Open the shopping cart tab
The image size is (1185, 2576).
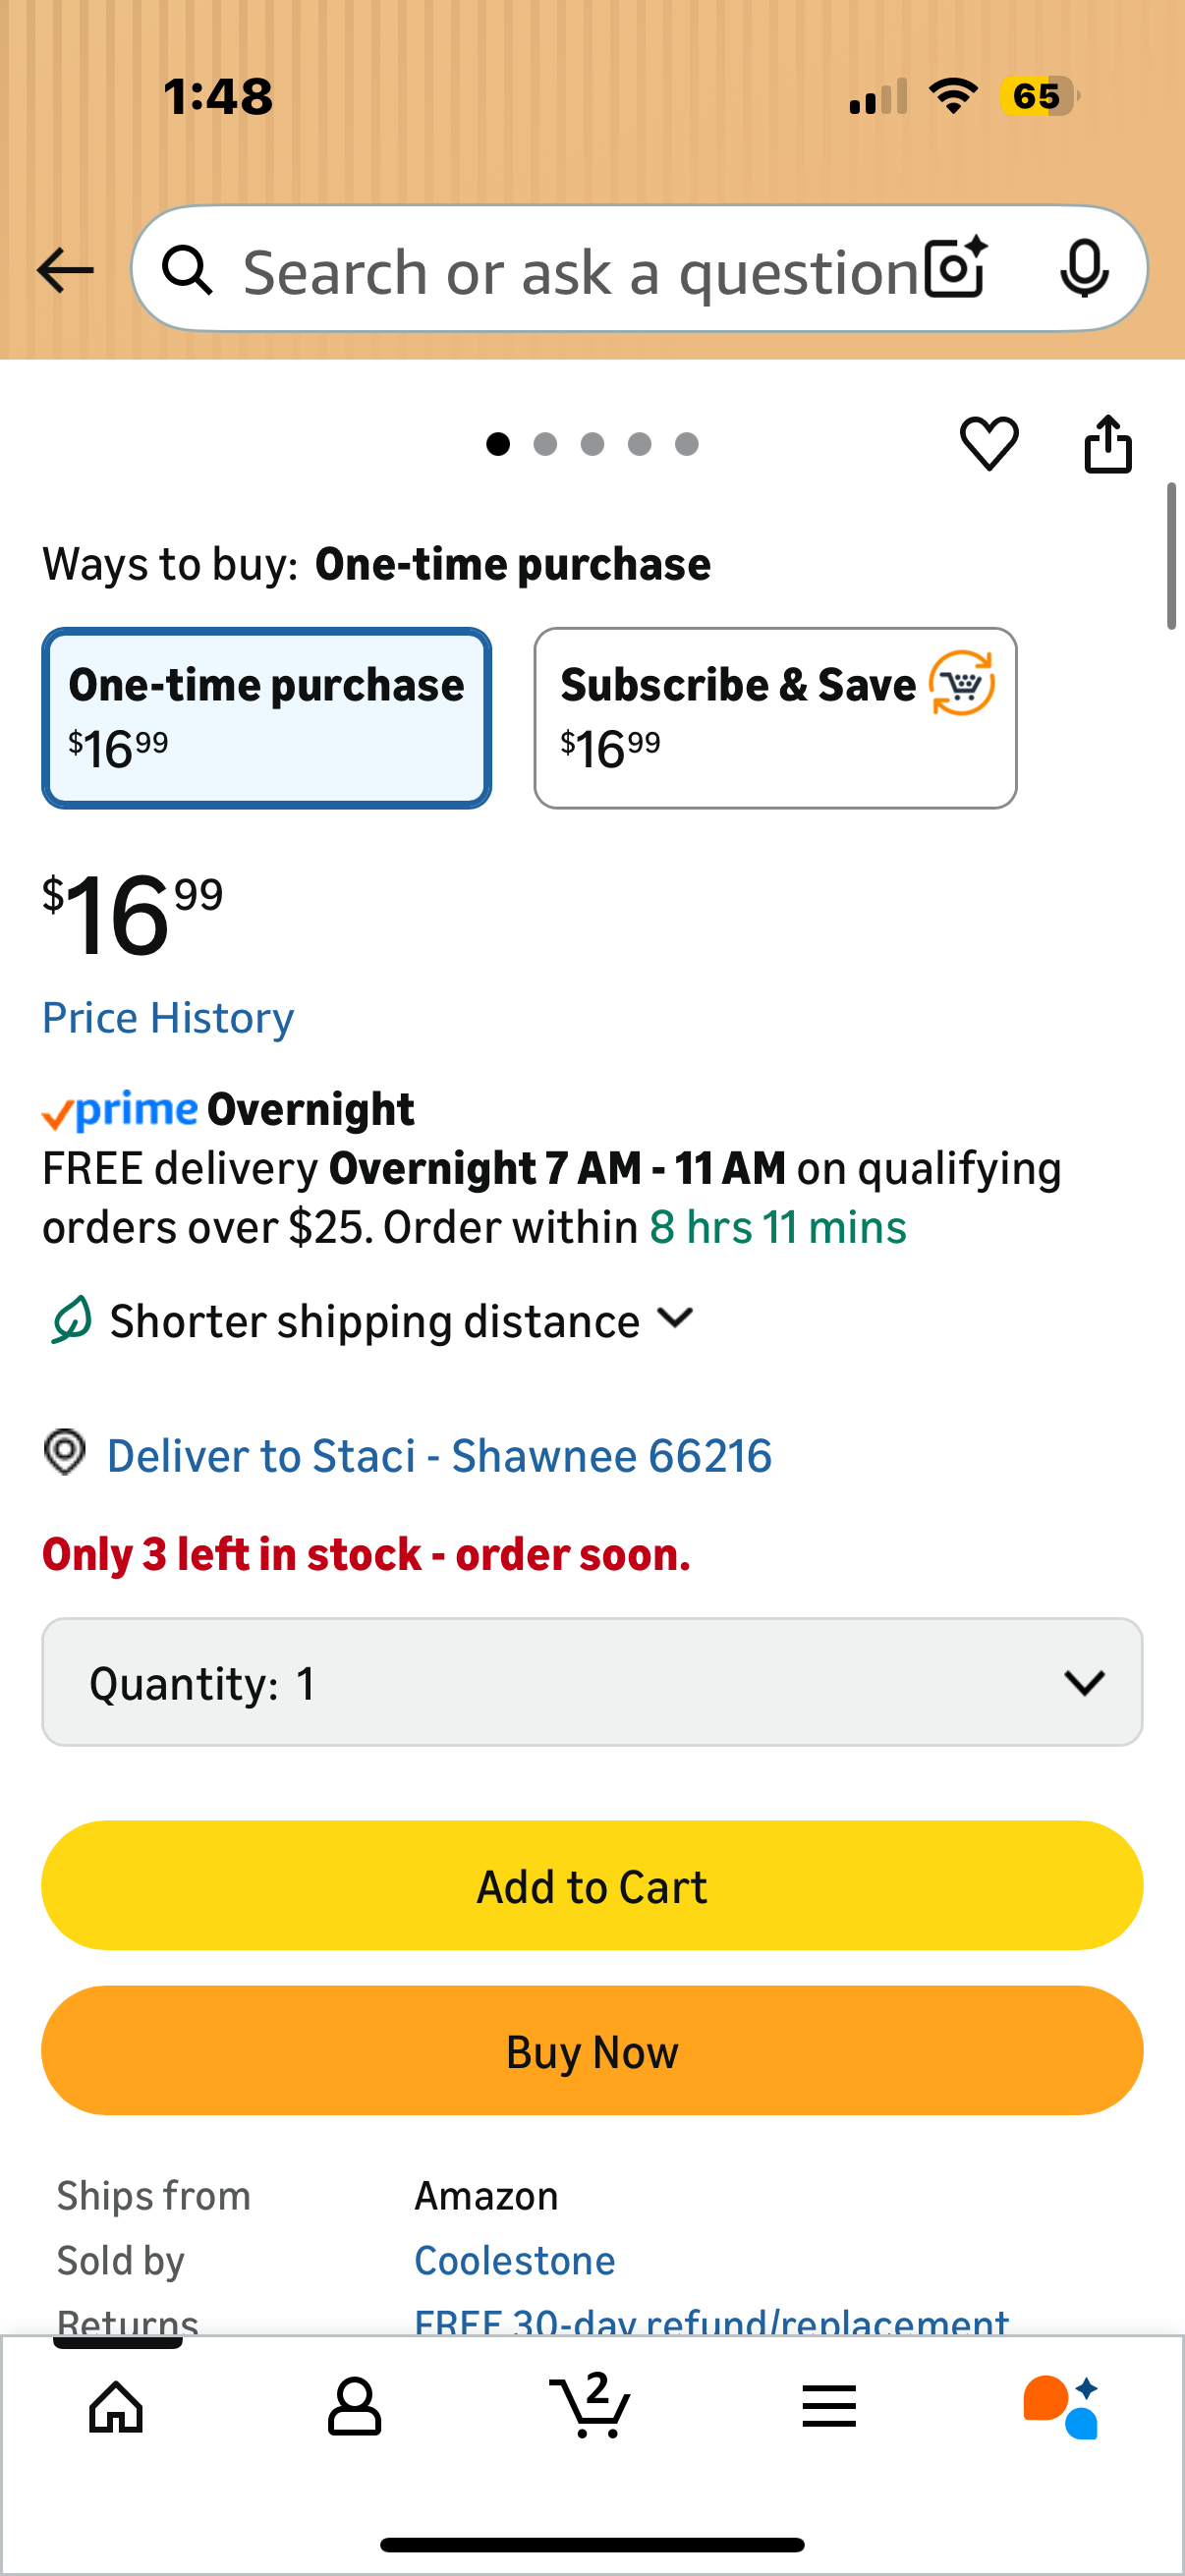click(591, 2406)
